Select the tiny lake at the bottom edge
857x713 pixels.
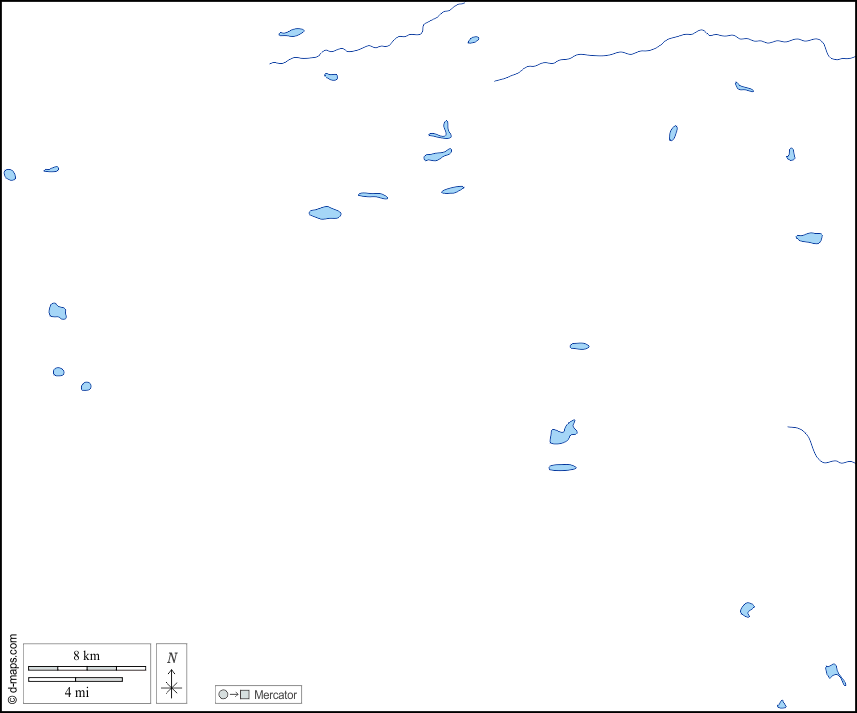(781, 705)
